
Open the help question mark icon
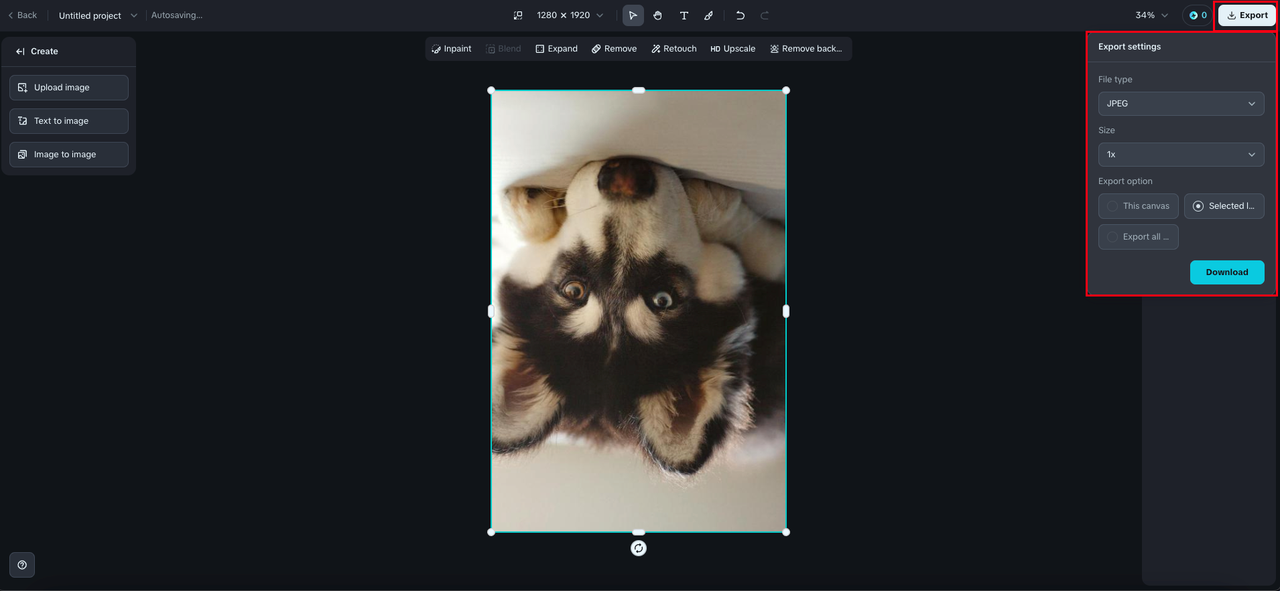pyautogui.click(x=22, y=565)
